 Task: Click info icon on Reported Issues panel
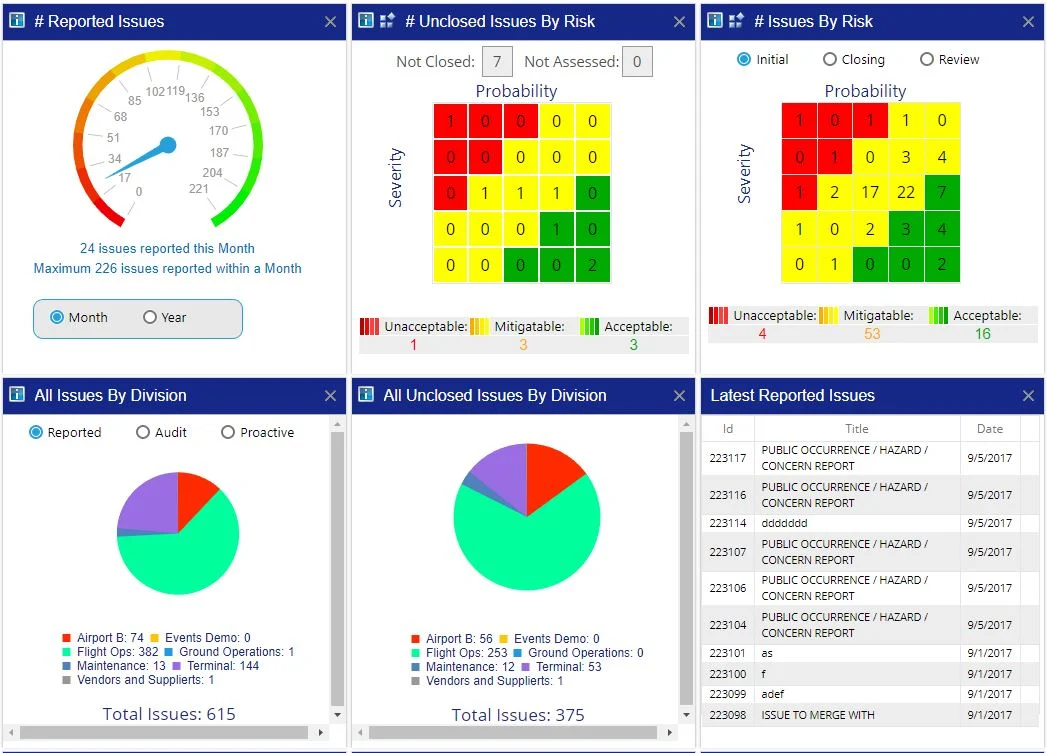tap(17, 21)
